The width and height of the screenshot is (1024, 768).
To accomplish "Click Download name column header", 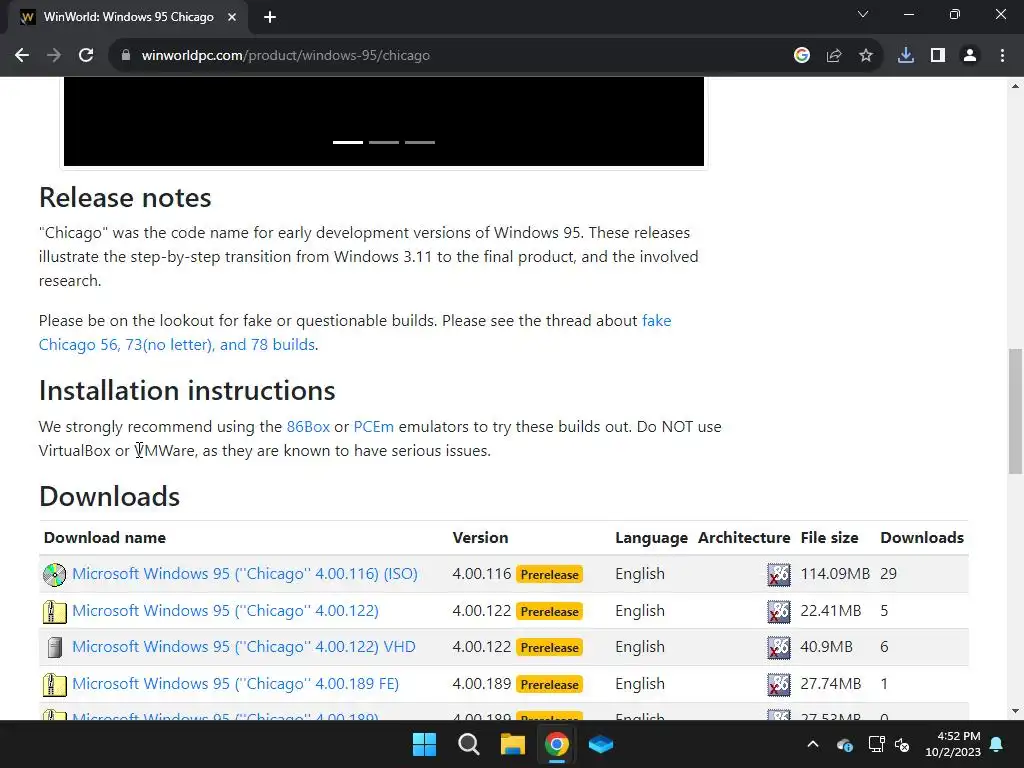I will (x=104, y=537).
